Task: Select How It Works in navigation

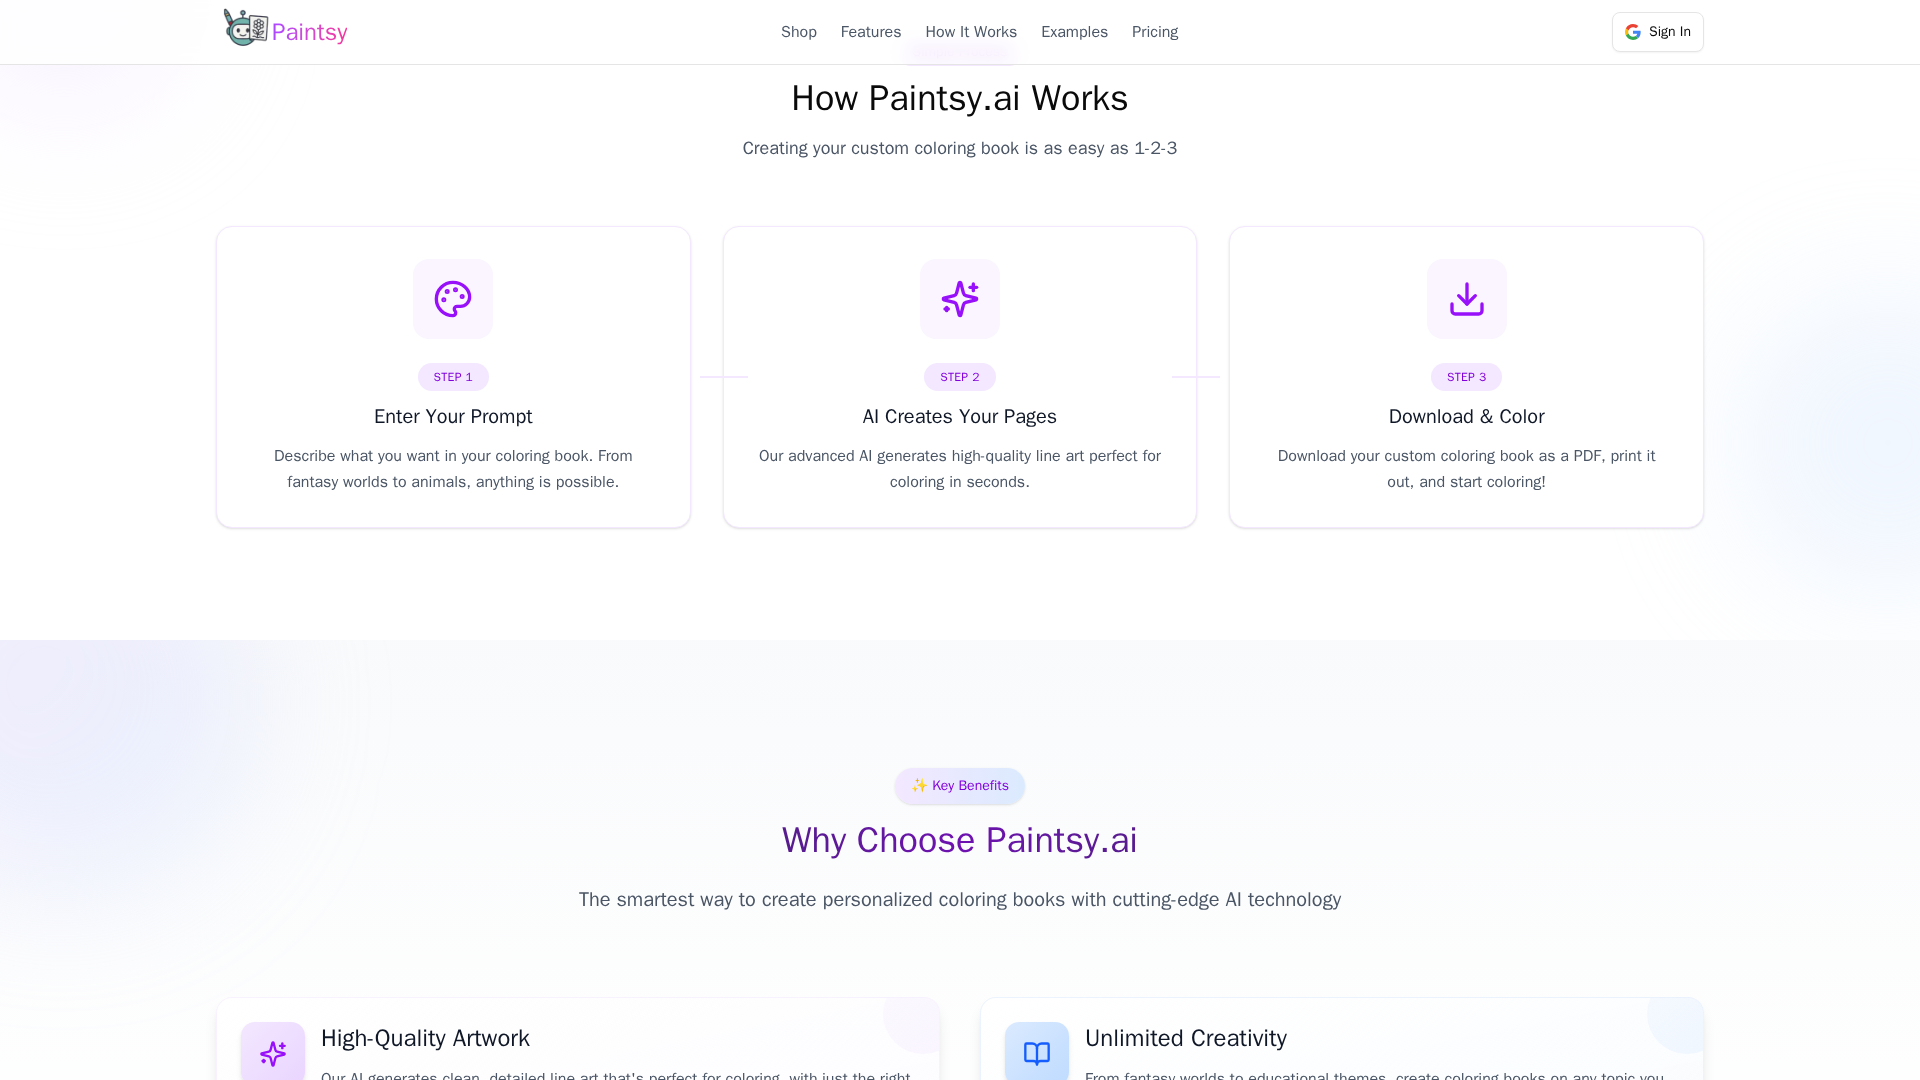Action: coord(971,32)
